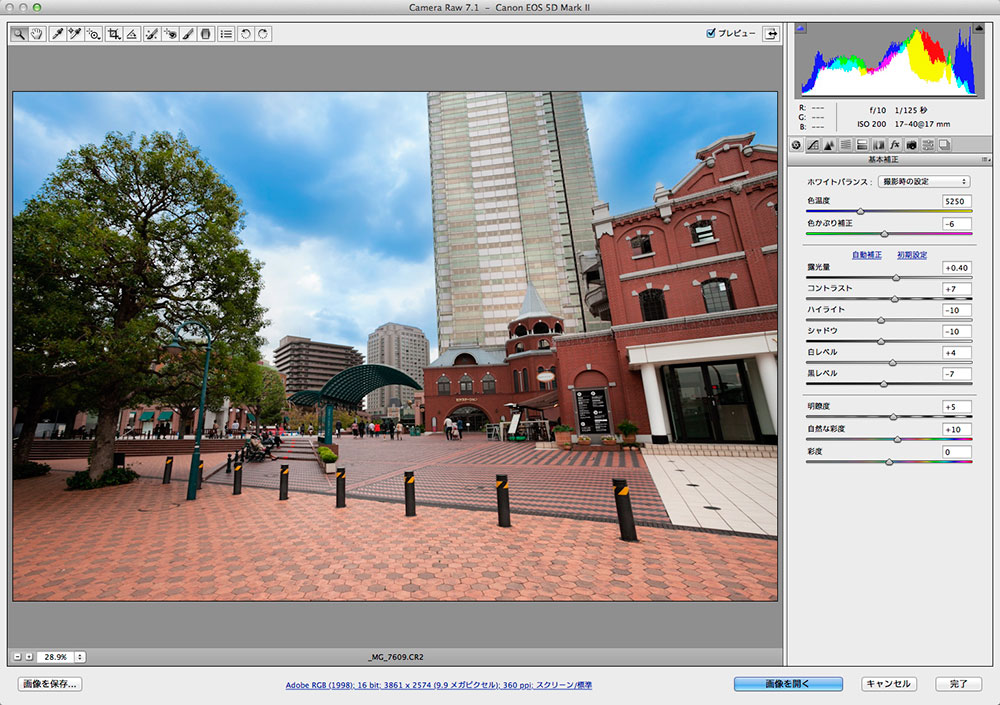
Task: Rotate image clockwise
Action: 263,34
